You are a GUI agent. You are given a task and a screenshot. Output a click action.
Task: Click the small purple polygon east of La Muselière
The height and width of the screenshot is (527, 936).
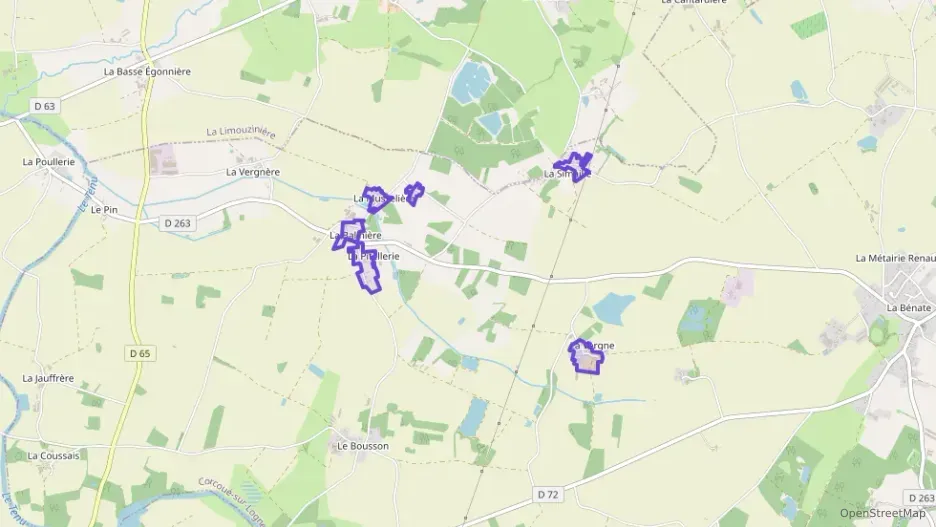pos(414,193)
